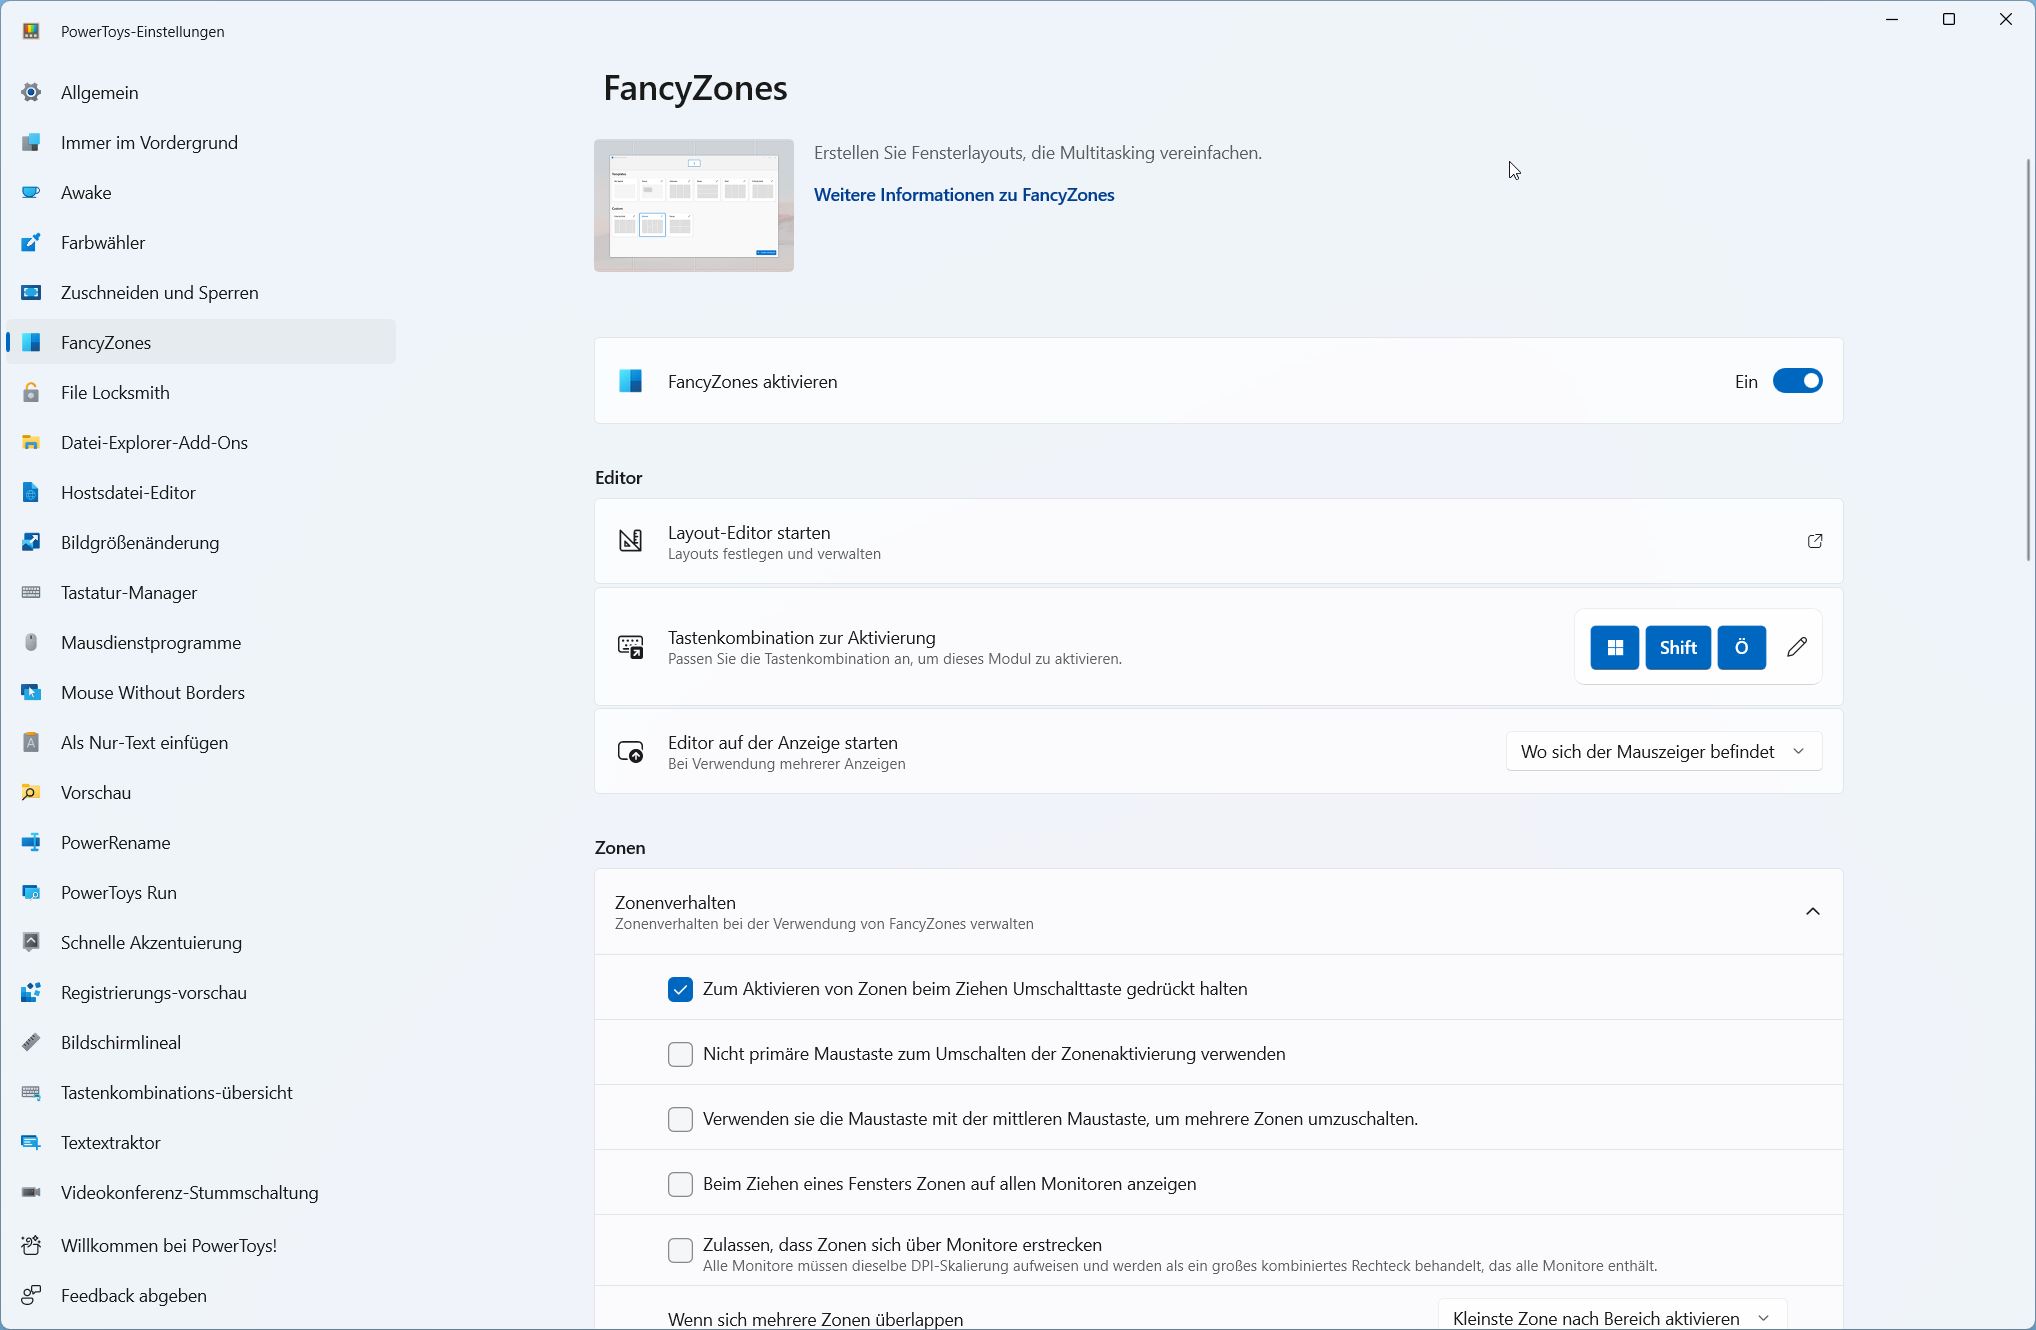
Task: Click the pencil icon to edit the shortcut
Action: point(1797,647)
